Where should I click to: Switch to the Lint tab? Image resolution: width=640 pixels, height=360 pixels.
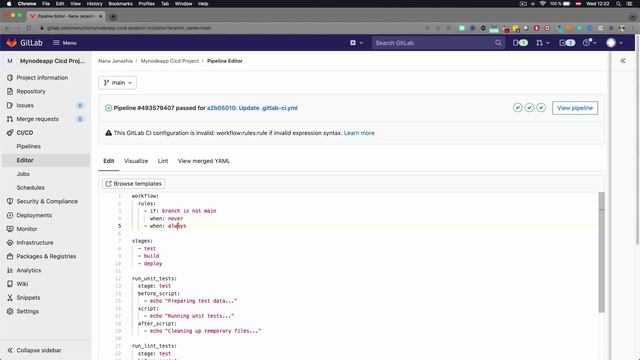tap(163, 161)
